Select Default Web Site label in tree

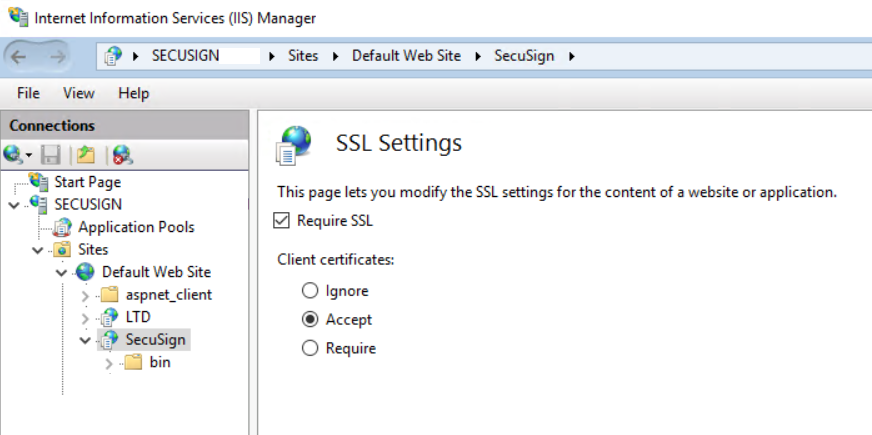click(156, 272)
